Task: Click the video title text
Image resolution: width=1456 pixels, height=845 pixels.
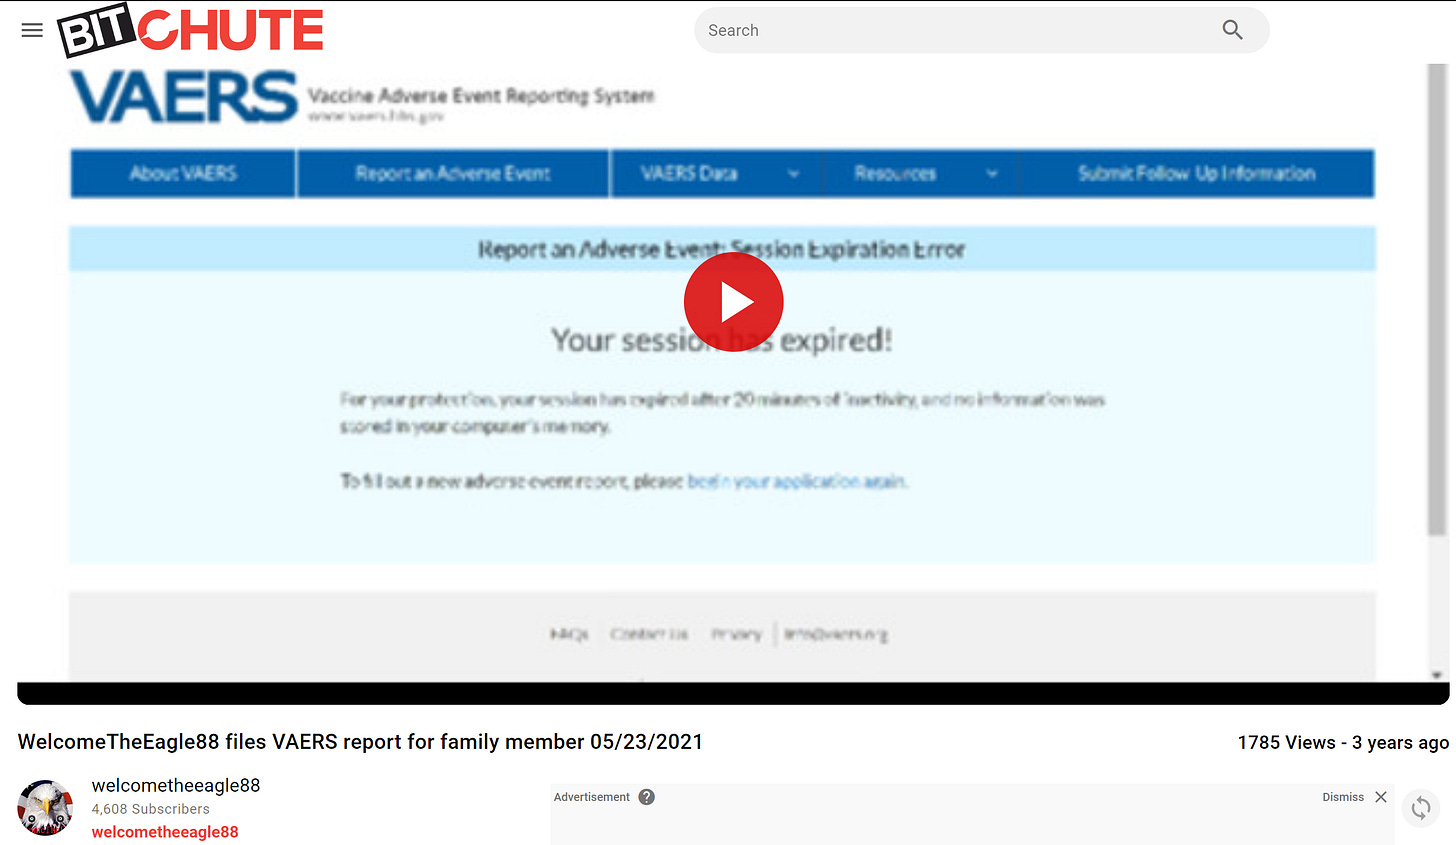Action: pyautogui.click(x=360, y=742)
